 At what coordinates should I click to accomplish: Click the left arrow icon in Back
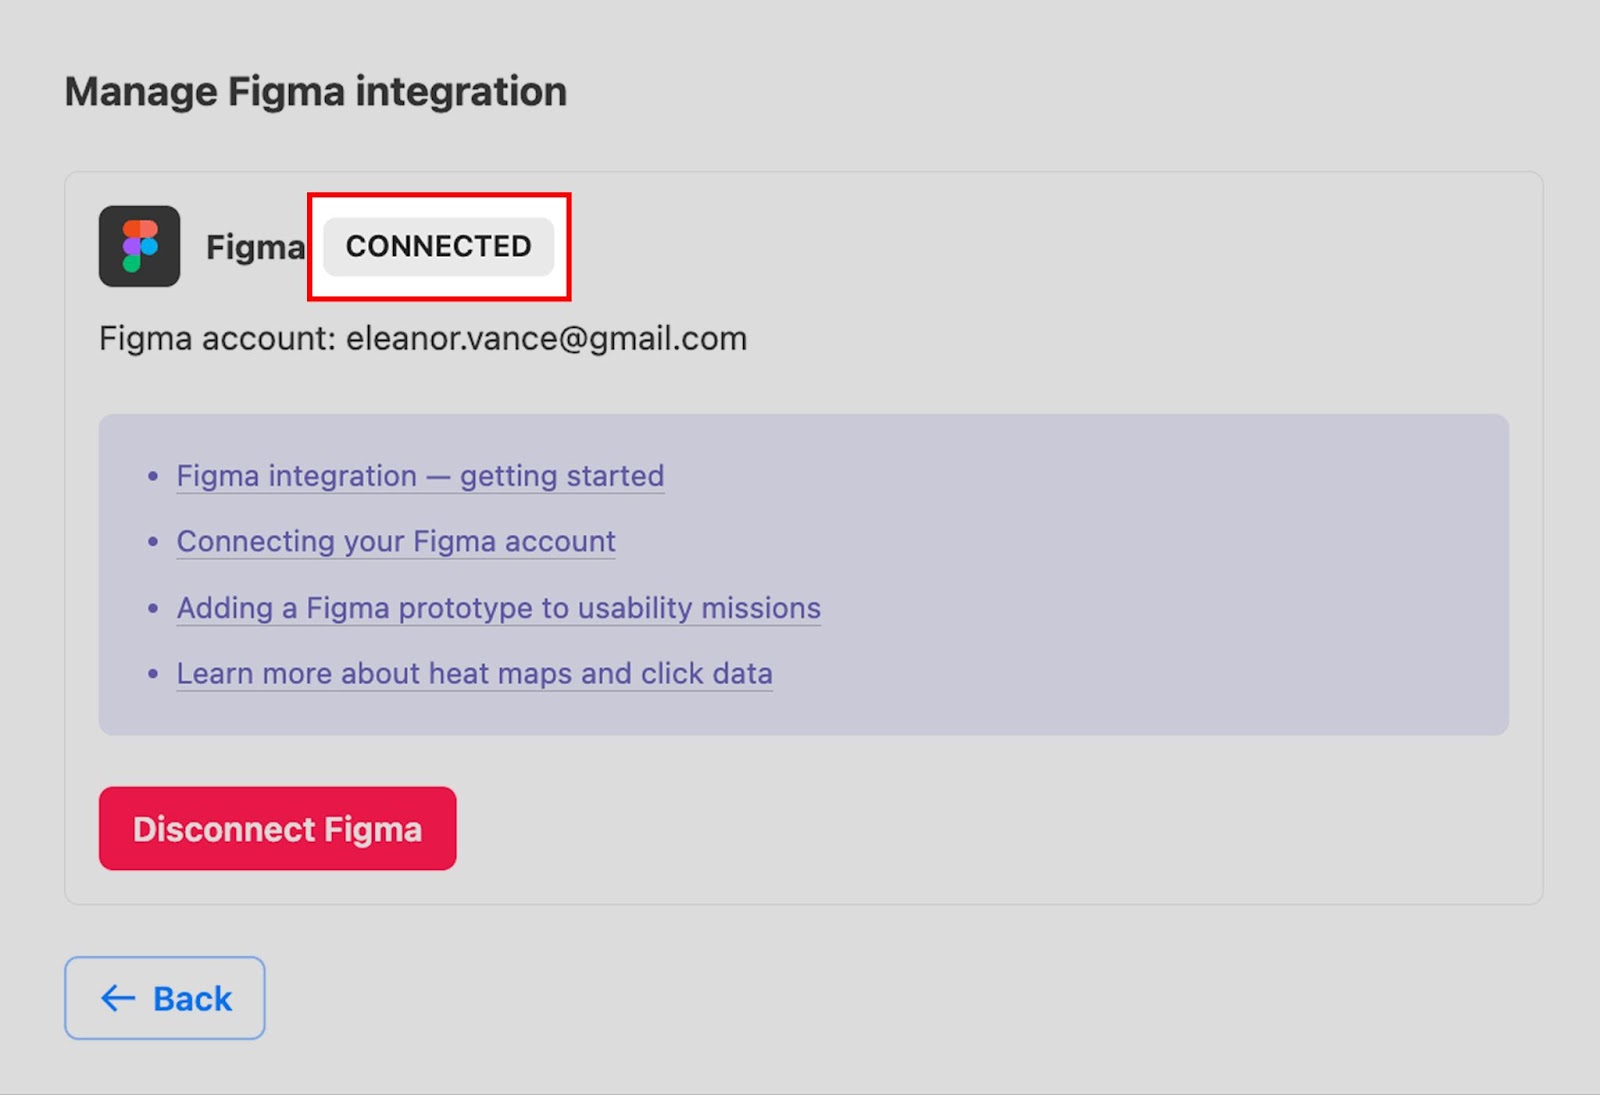tap(118, 998)
